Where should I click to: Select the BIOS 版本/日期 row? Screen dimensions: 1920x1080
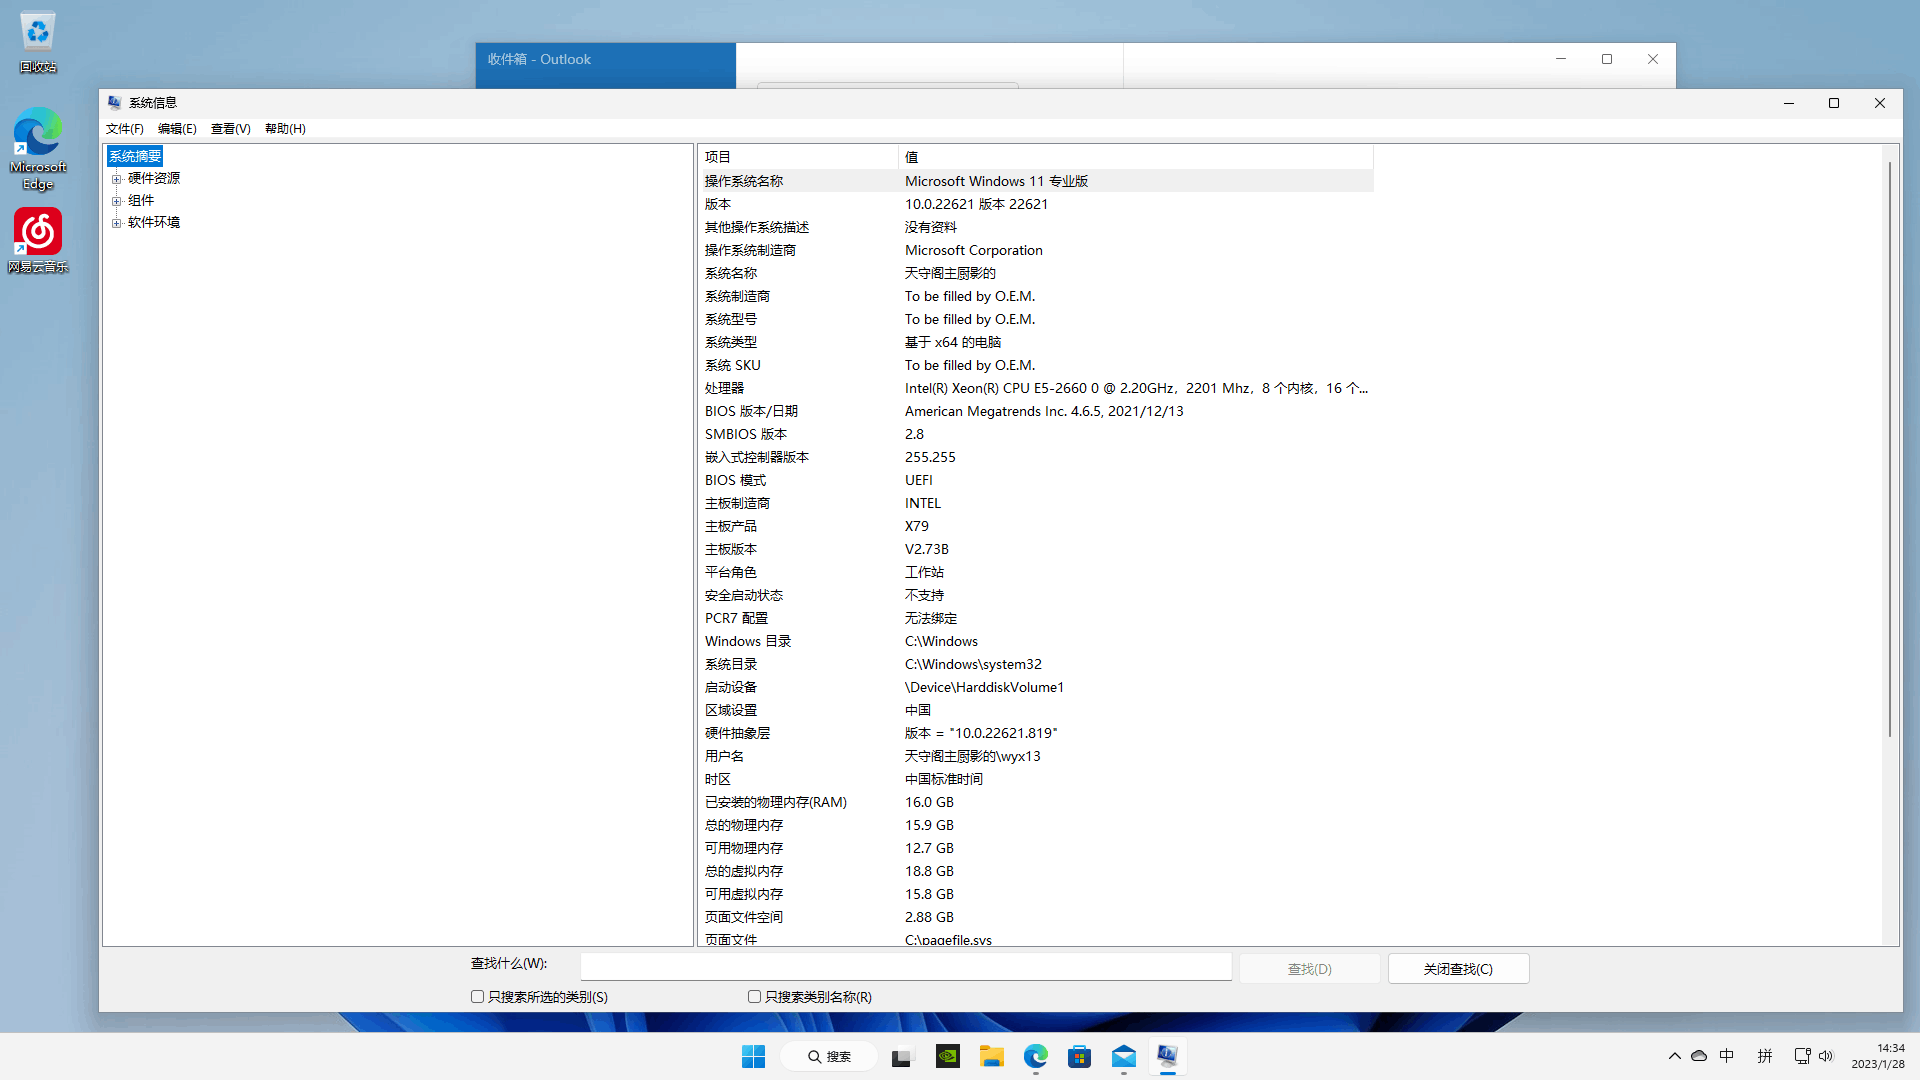tap(1036, 411)
